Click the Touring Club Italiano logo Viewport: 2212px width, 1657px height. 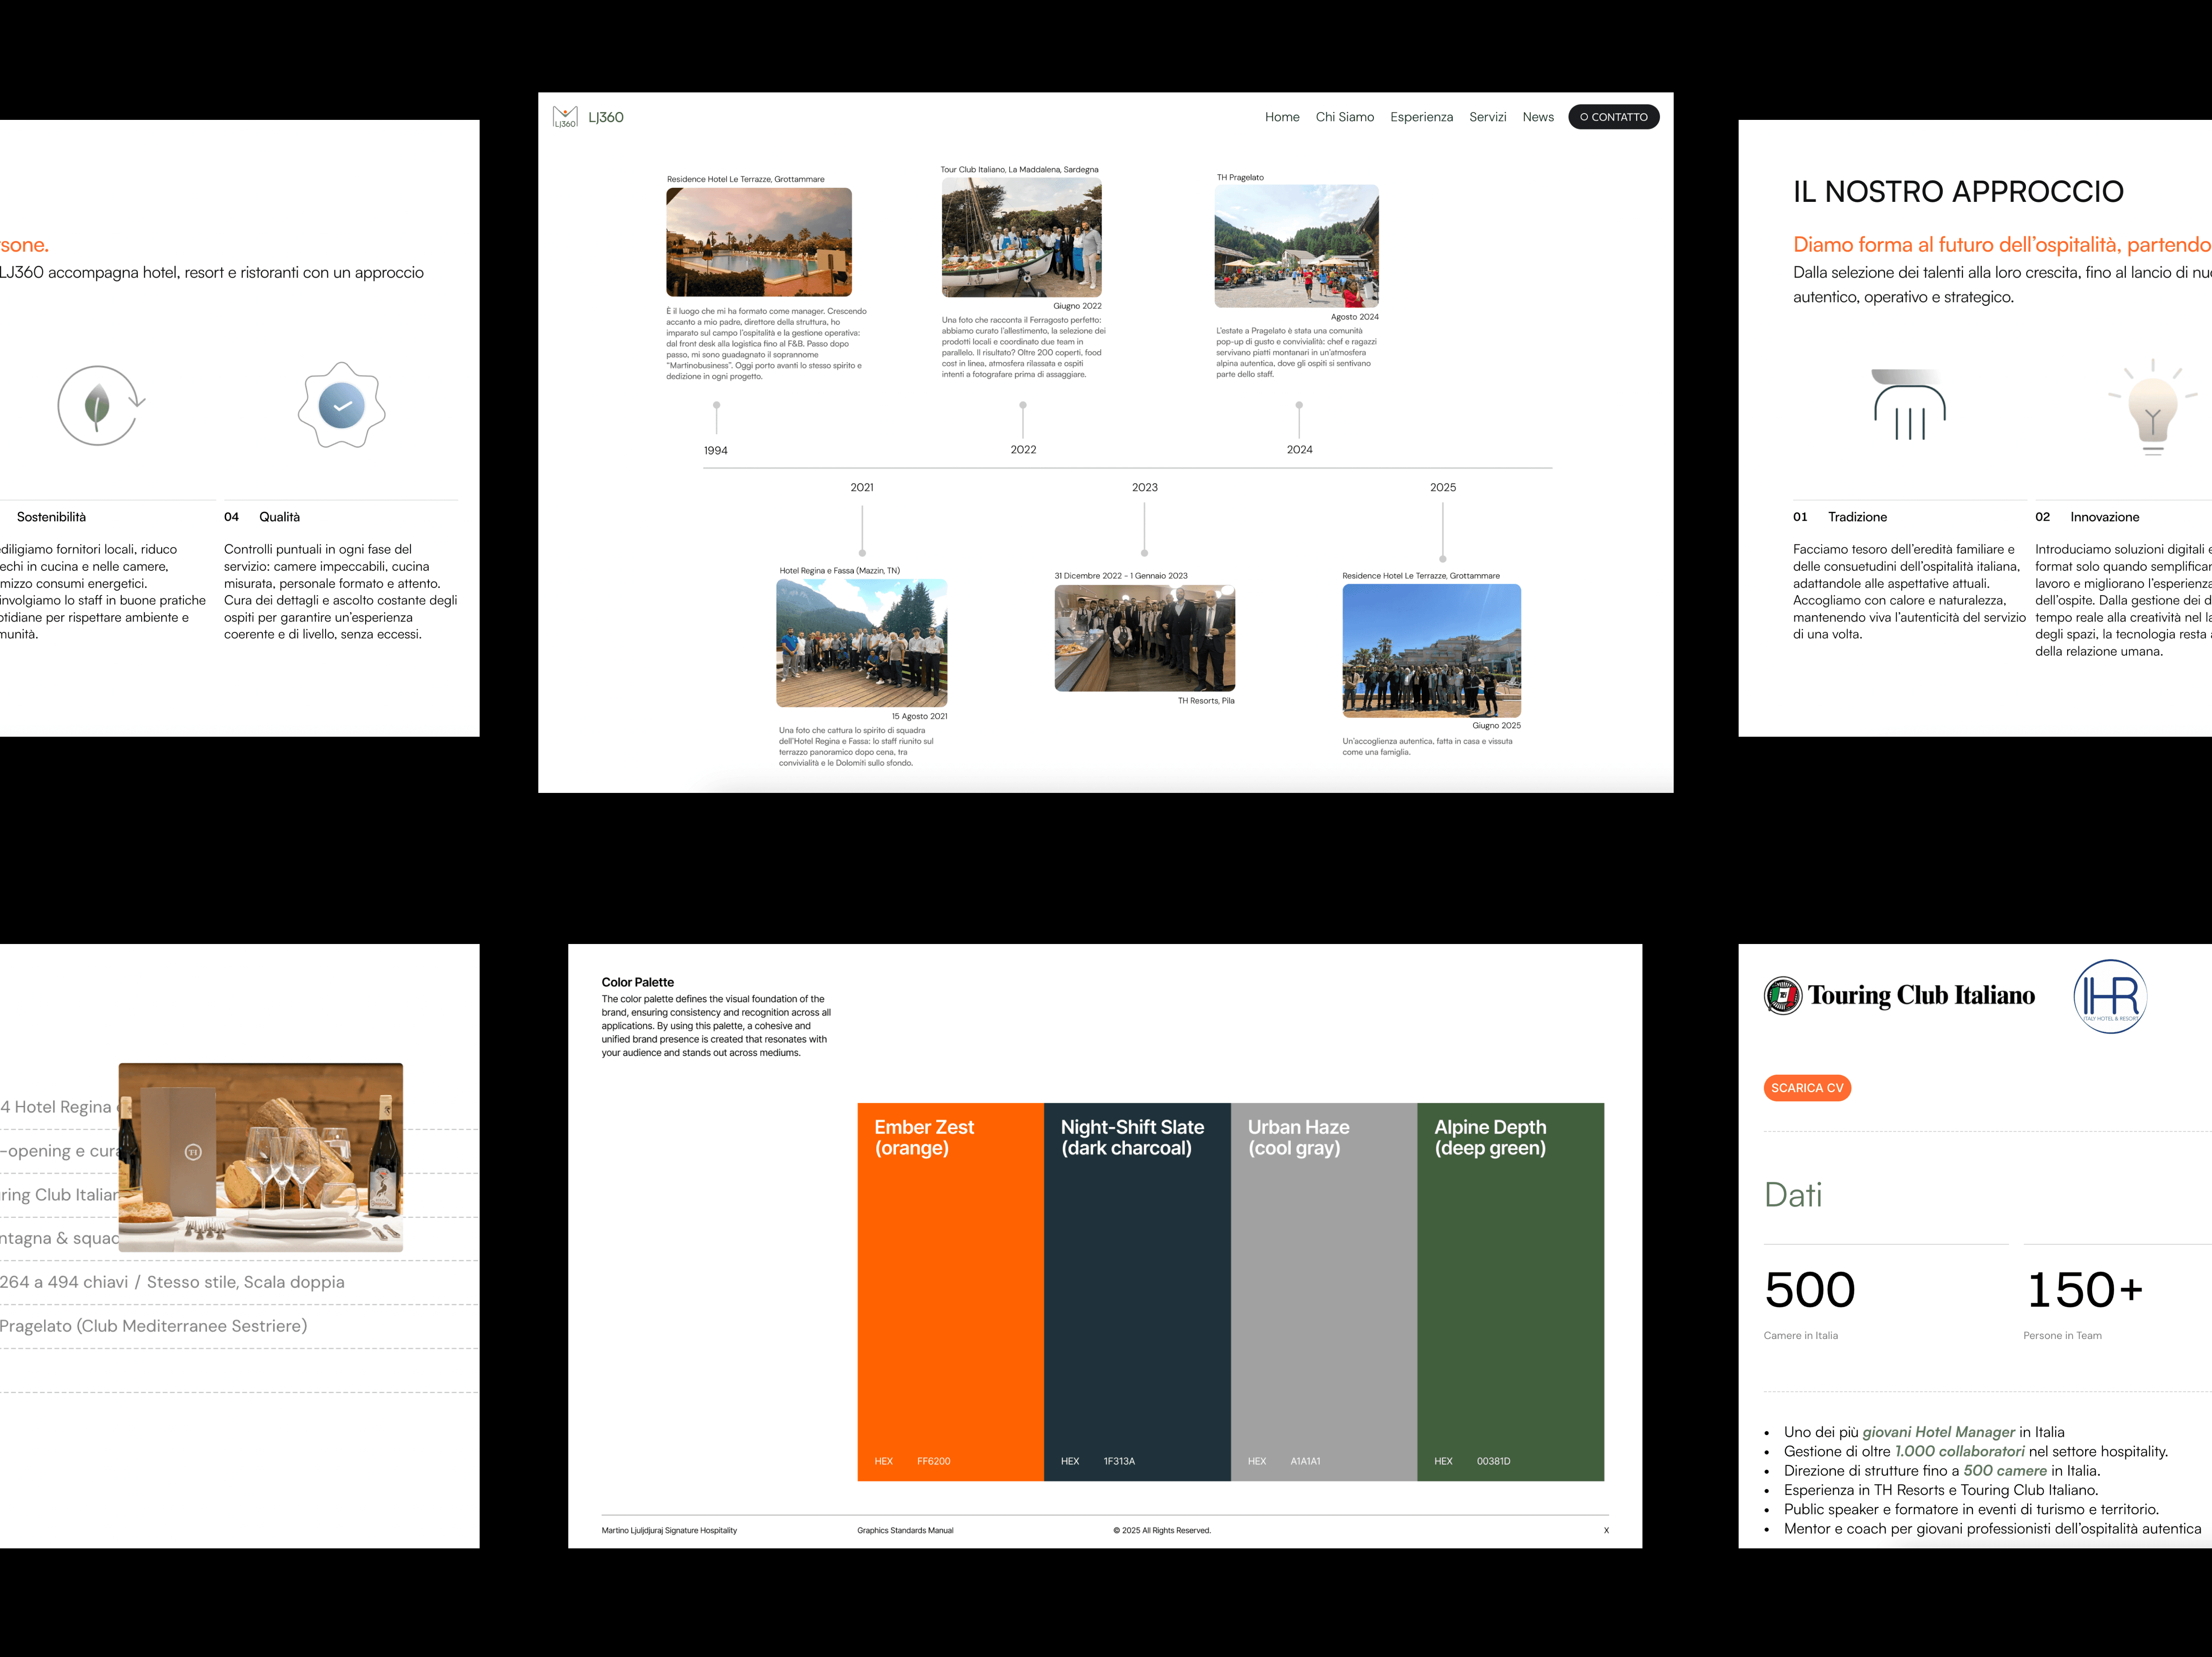tap(1899, 995)
